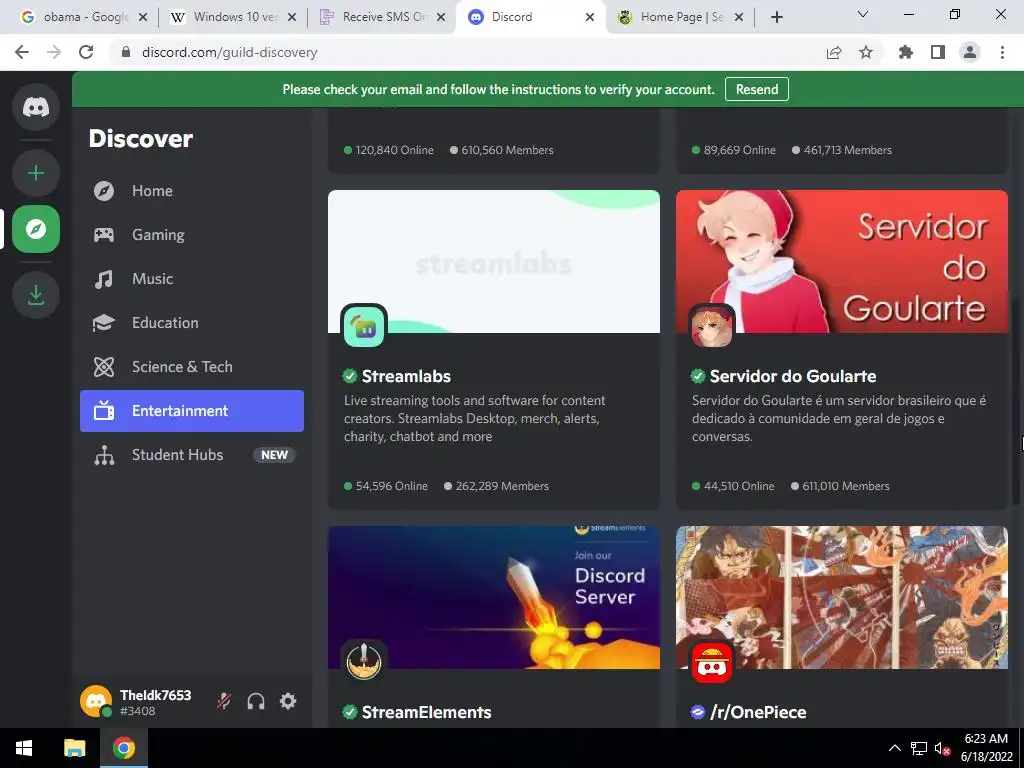The width and height of the screenshot is (1024, 768).
Task: Open the Streamlabs banner image
Action: [494, 261]
